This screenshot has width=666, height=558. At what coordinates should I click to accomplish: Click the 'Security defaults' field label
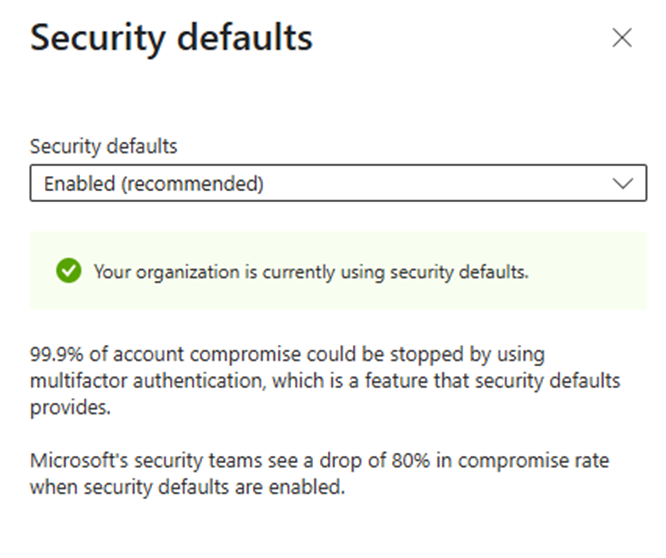tap(103, 147)
